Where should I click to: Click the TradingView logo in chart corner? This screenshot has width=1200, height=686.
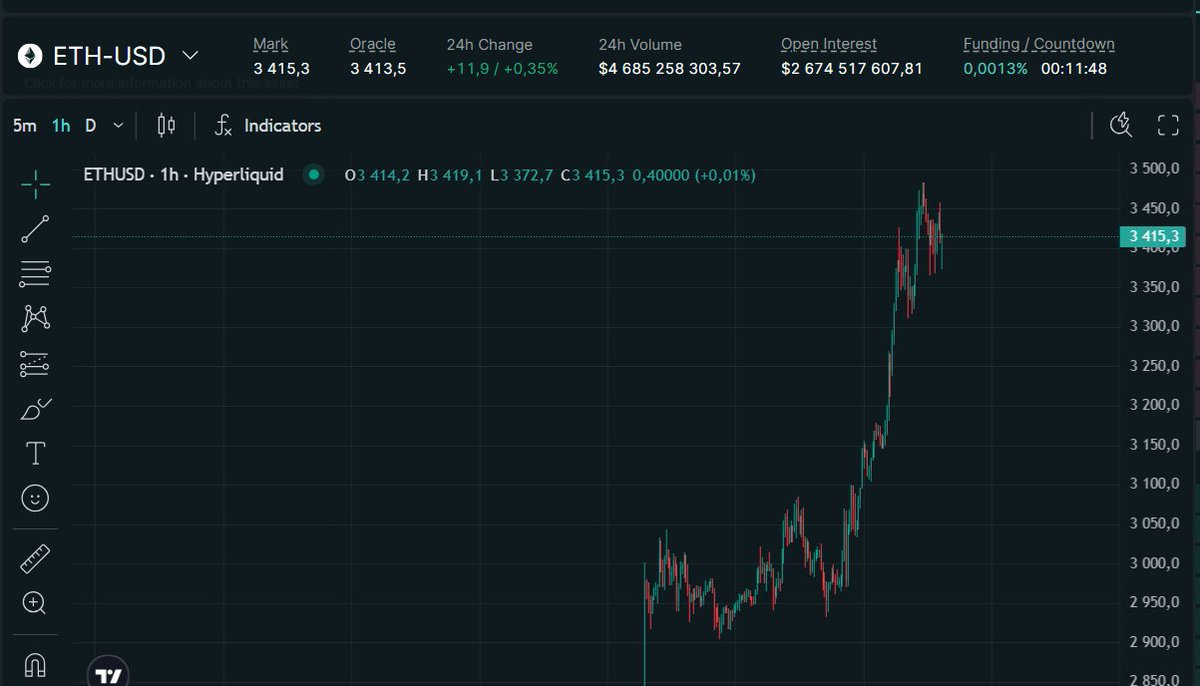click(108, 673)
